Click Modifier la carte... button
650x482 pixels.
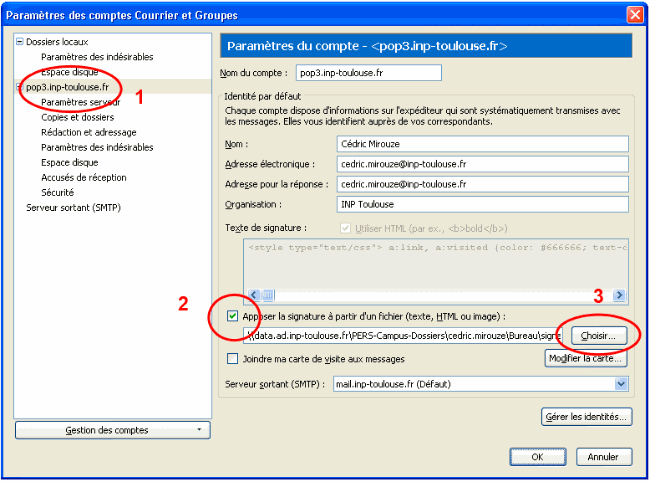[x=586, y=358]
